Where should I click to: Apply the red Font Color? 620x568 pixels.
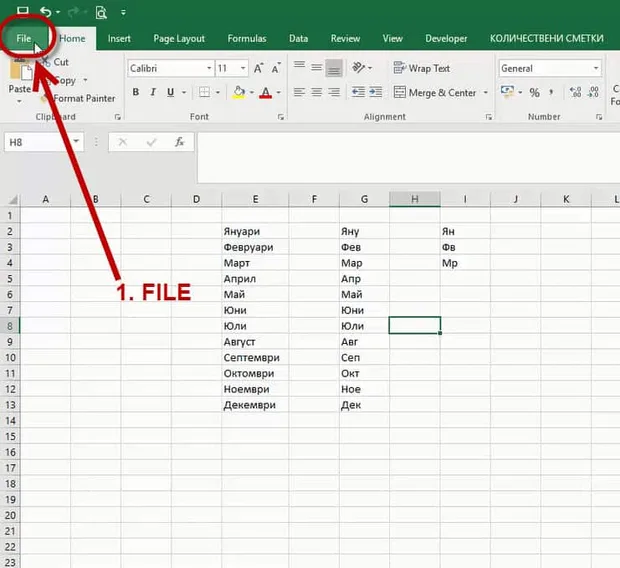(x=266, y=92)
